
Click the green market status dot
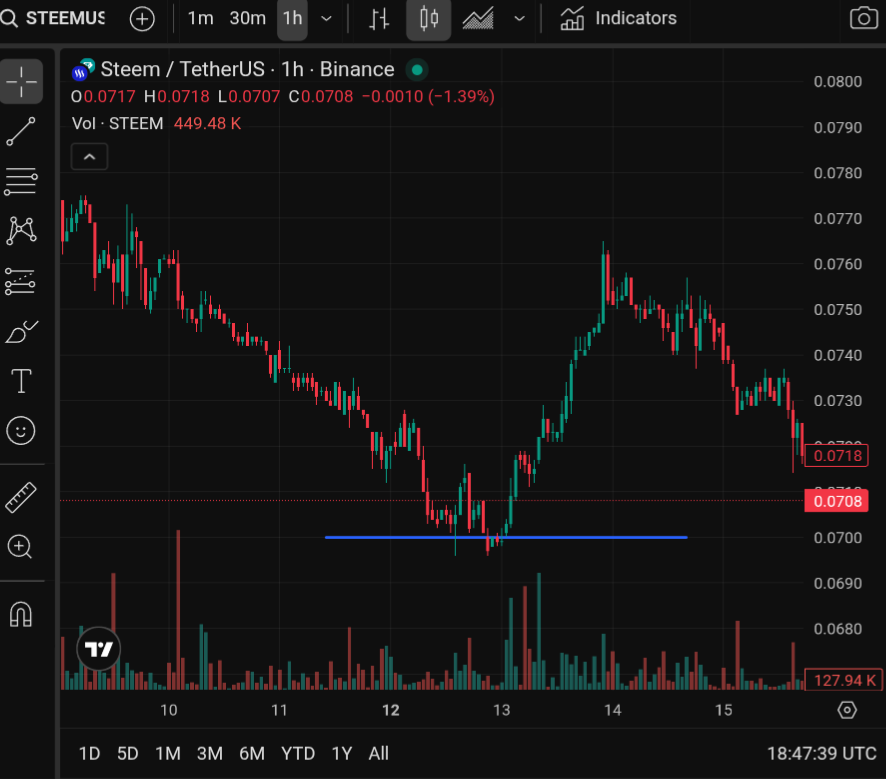point(417,70)
